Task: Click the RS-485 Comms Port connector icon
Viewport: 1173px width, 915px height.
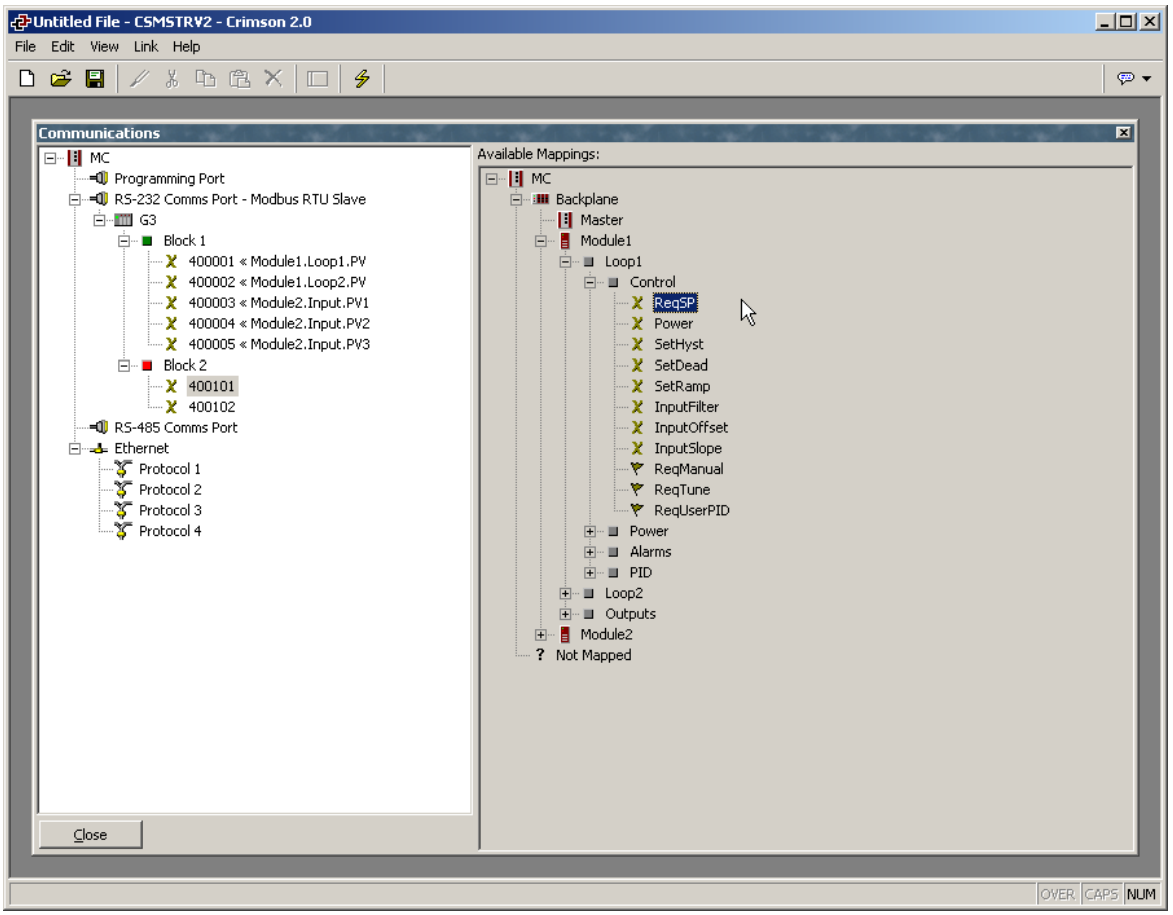Action: [x=99, y=427]
